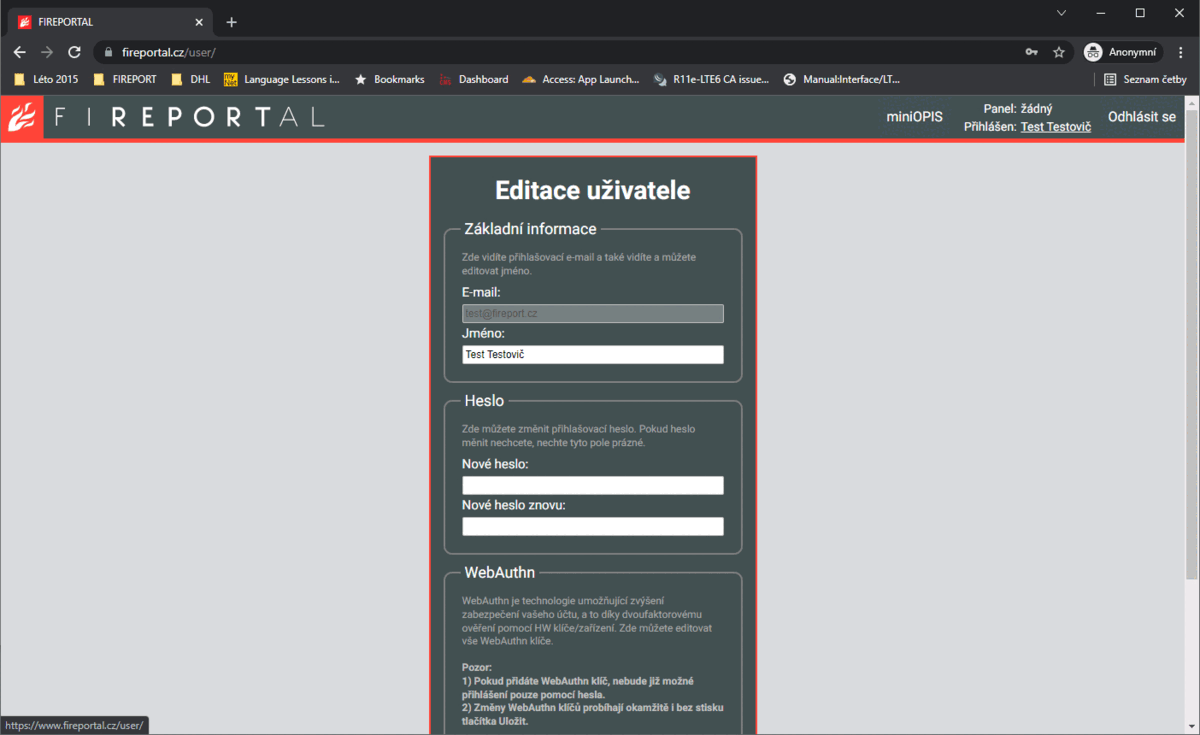Click the FIREPORTAL flame logo
Viewport: 1200px width, 735px height.
tap(22, 117)
